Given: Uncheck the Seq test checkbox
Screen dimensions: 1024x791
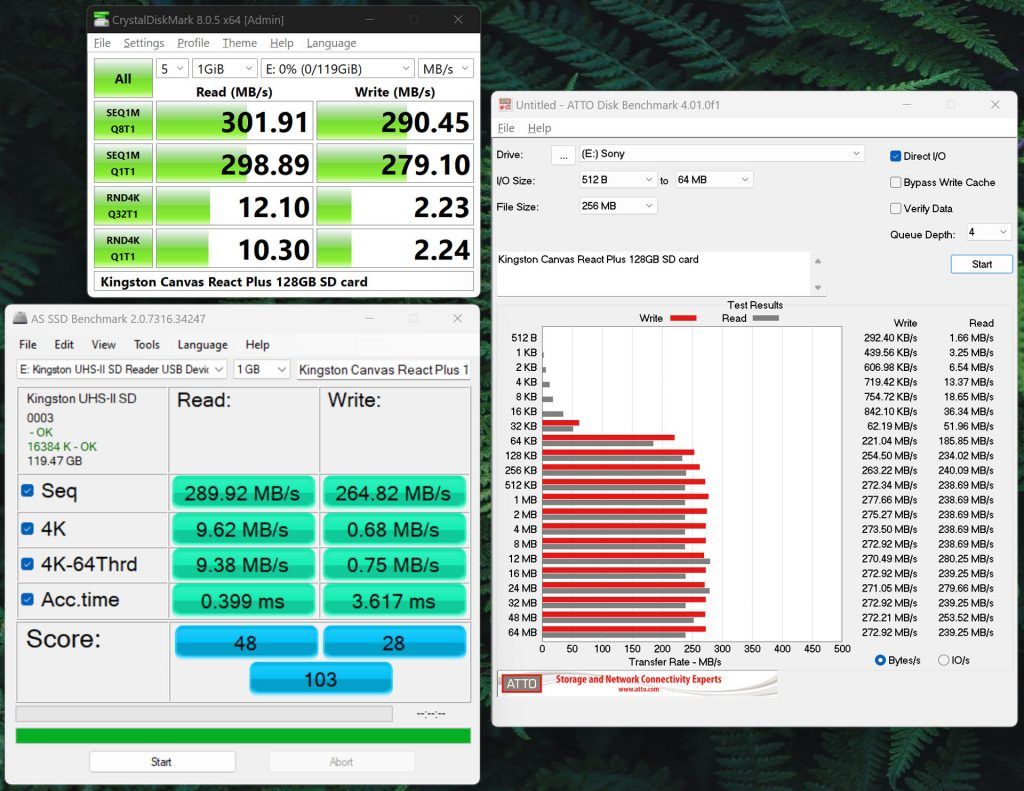Looking at the screenshot, I should [27, 491].
